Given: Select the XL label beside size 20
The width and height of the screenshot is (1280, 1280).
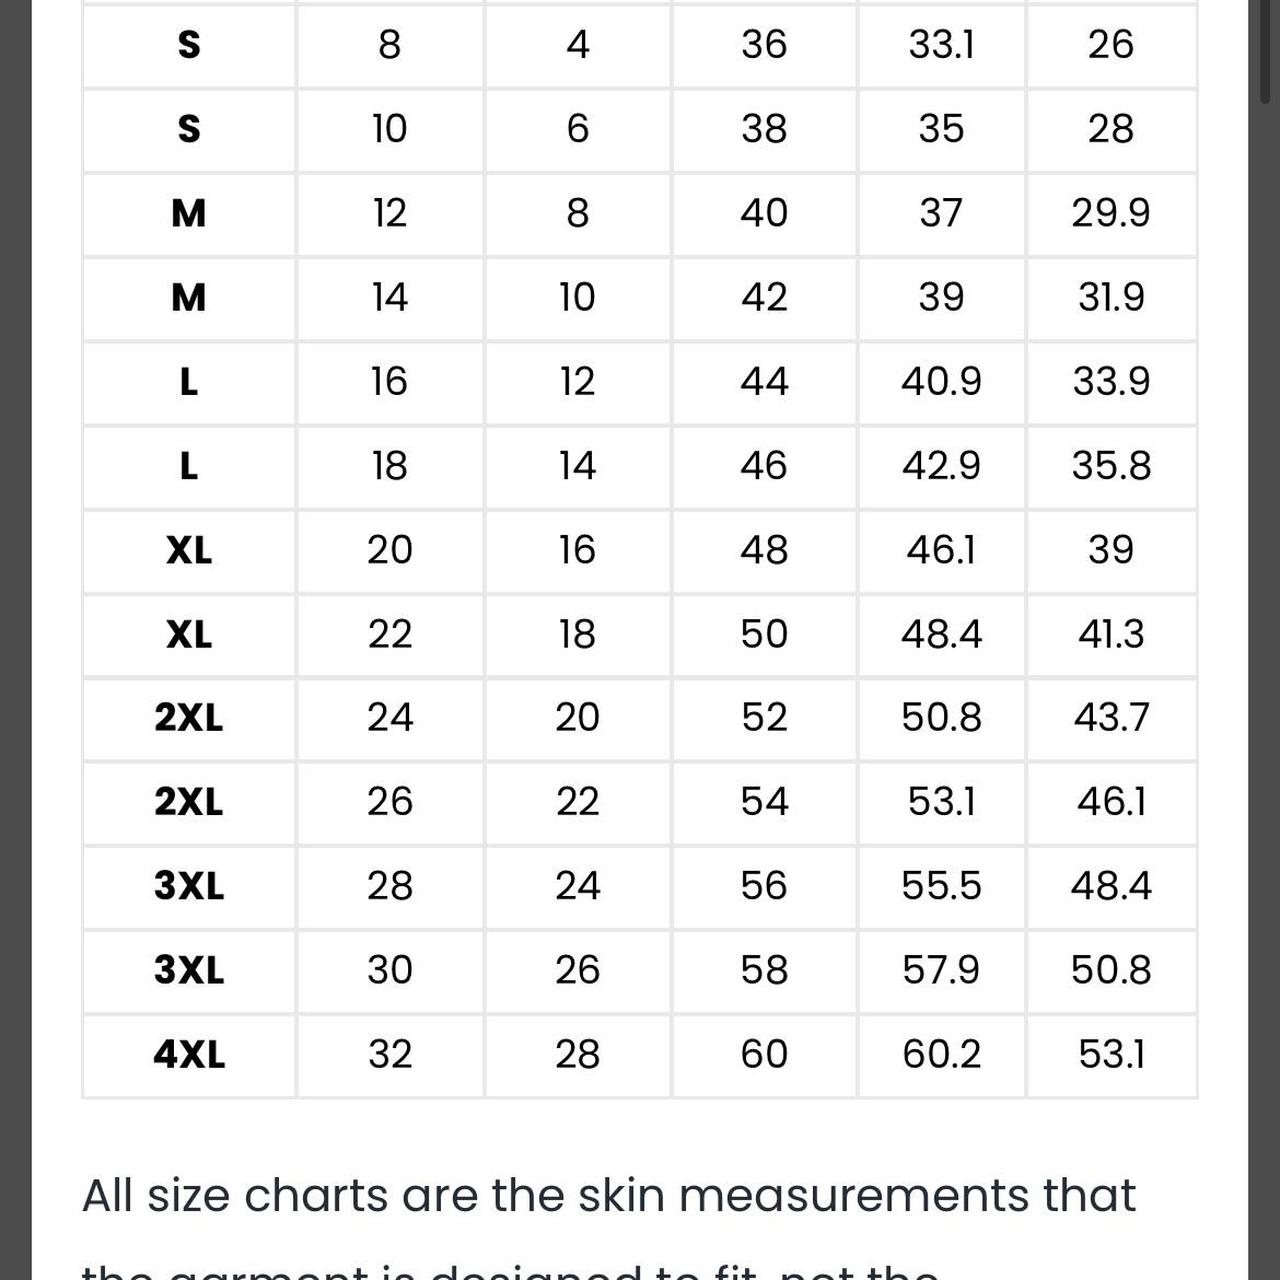Looking at the screenshot, I should tap(189, 550).
